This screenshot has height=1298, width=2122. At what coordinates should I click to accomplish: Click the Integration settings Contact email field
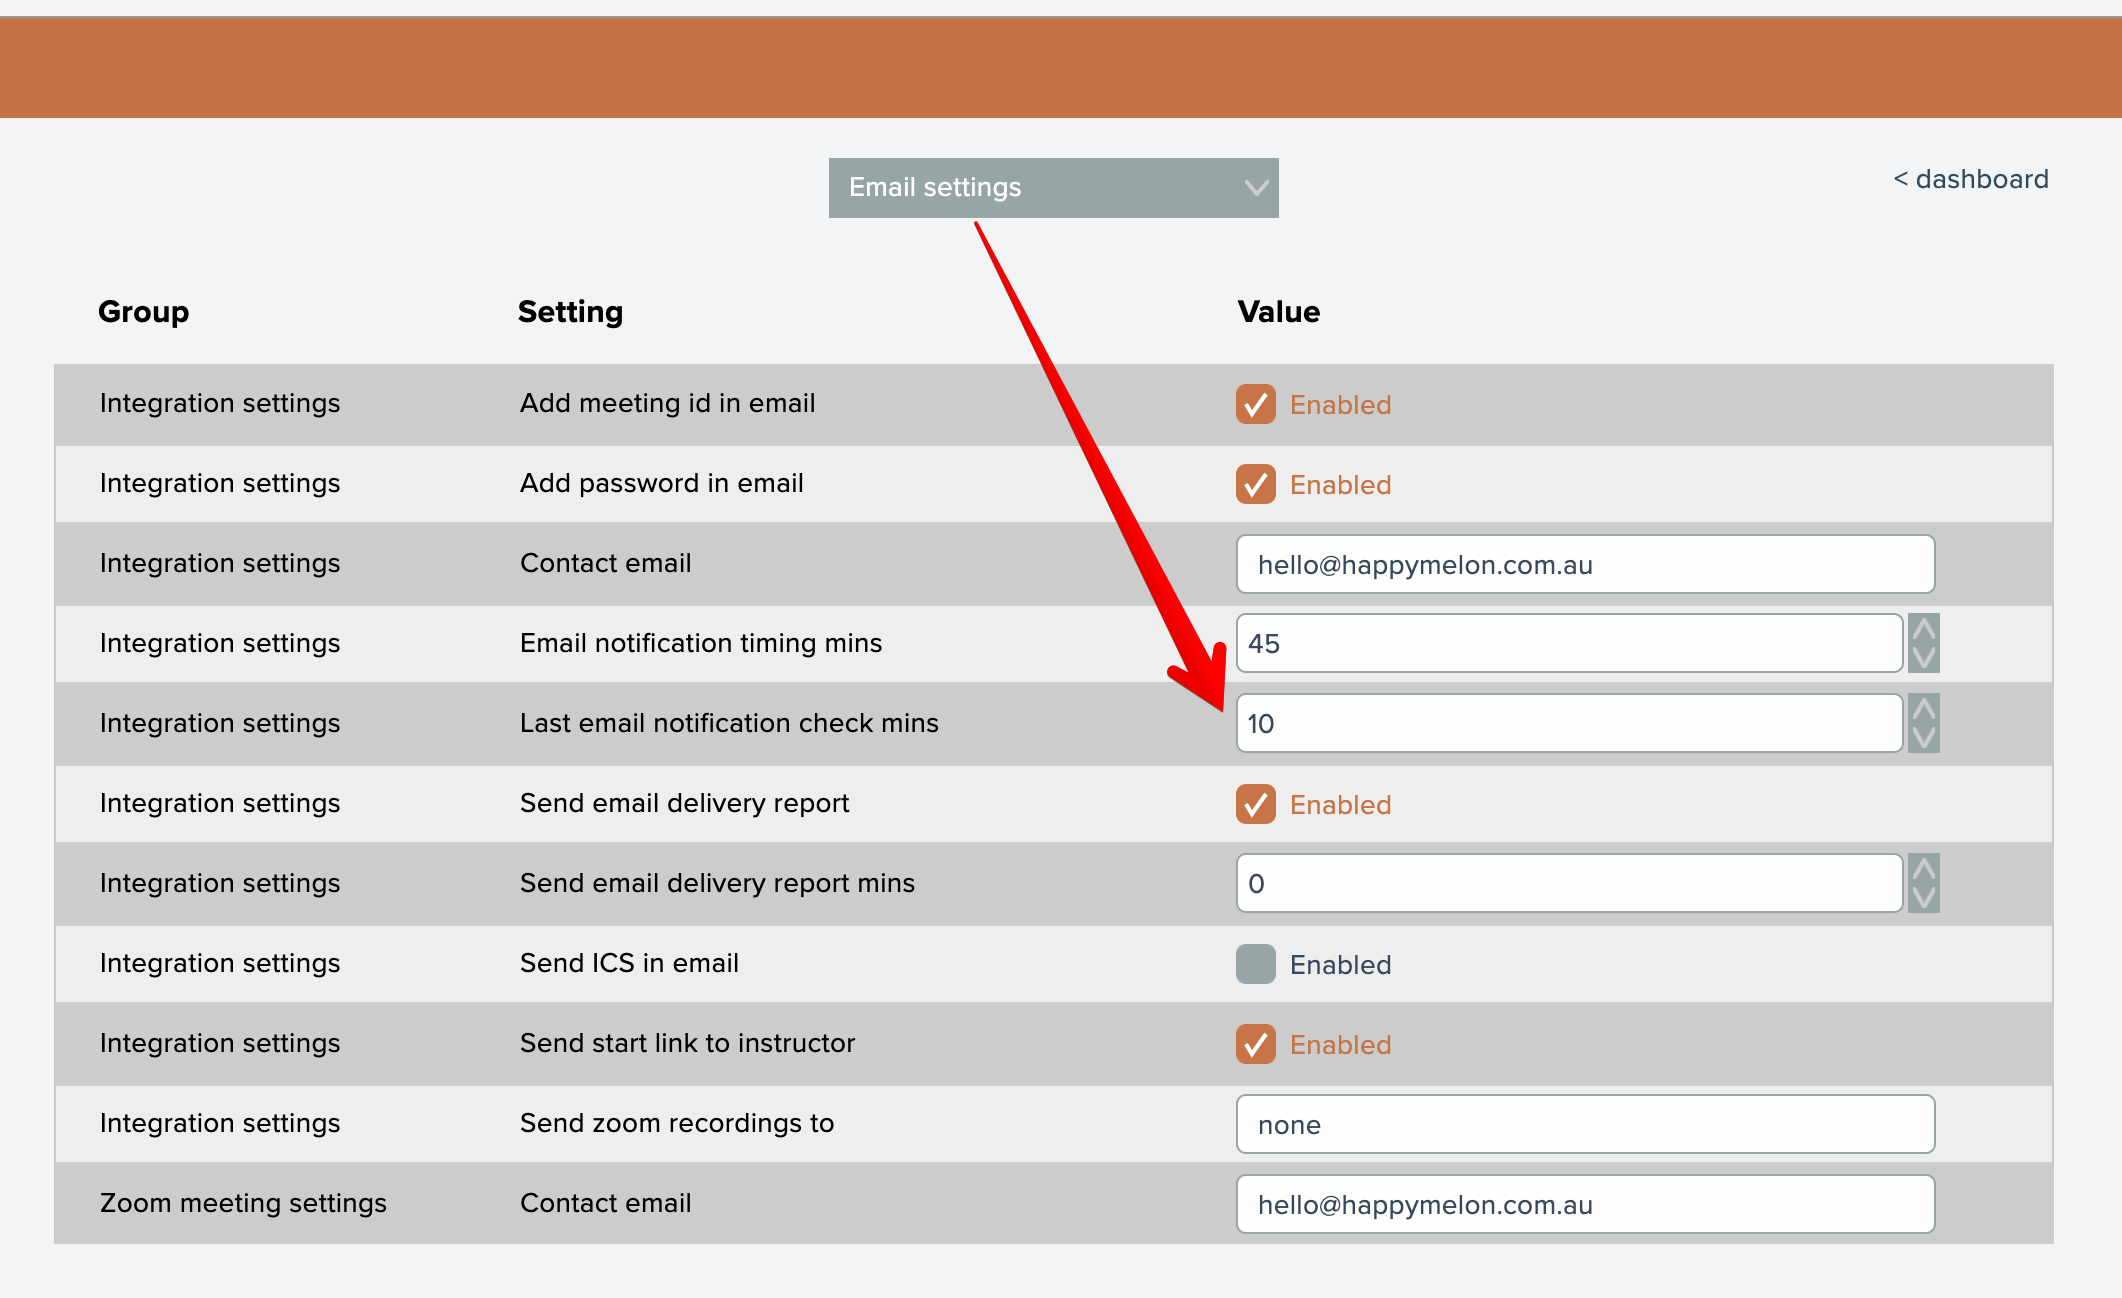1585,564
